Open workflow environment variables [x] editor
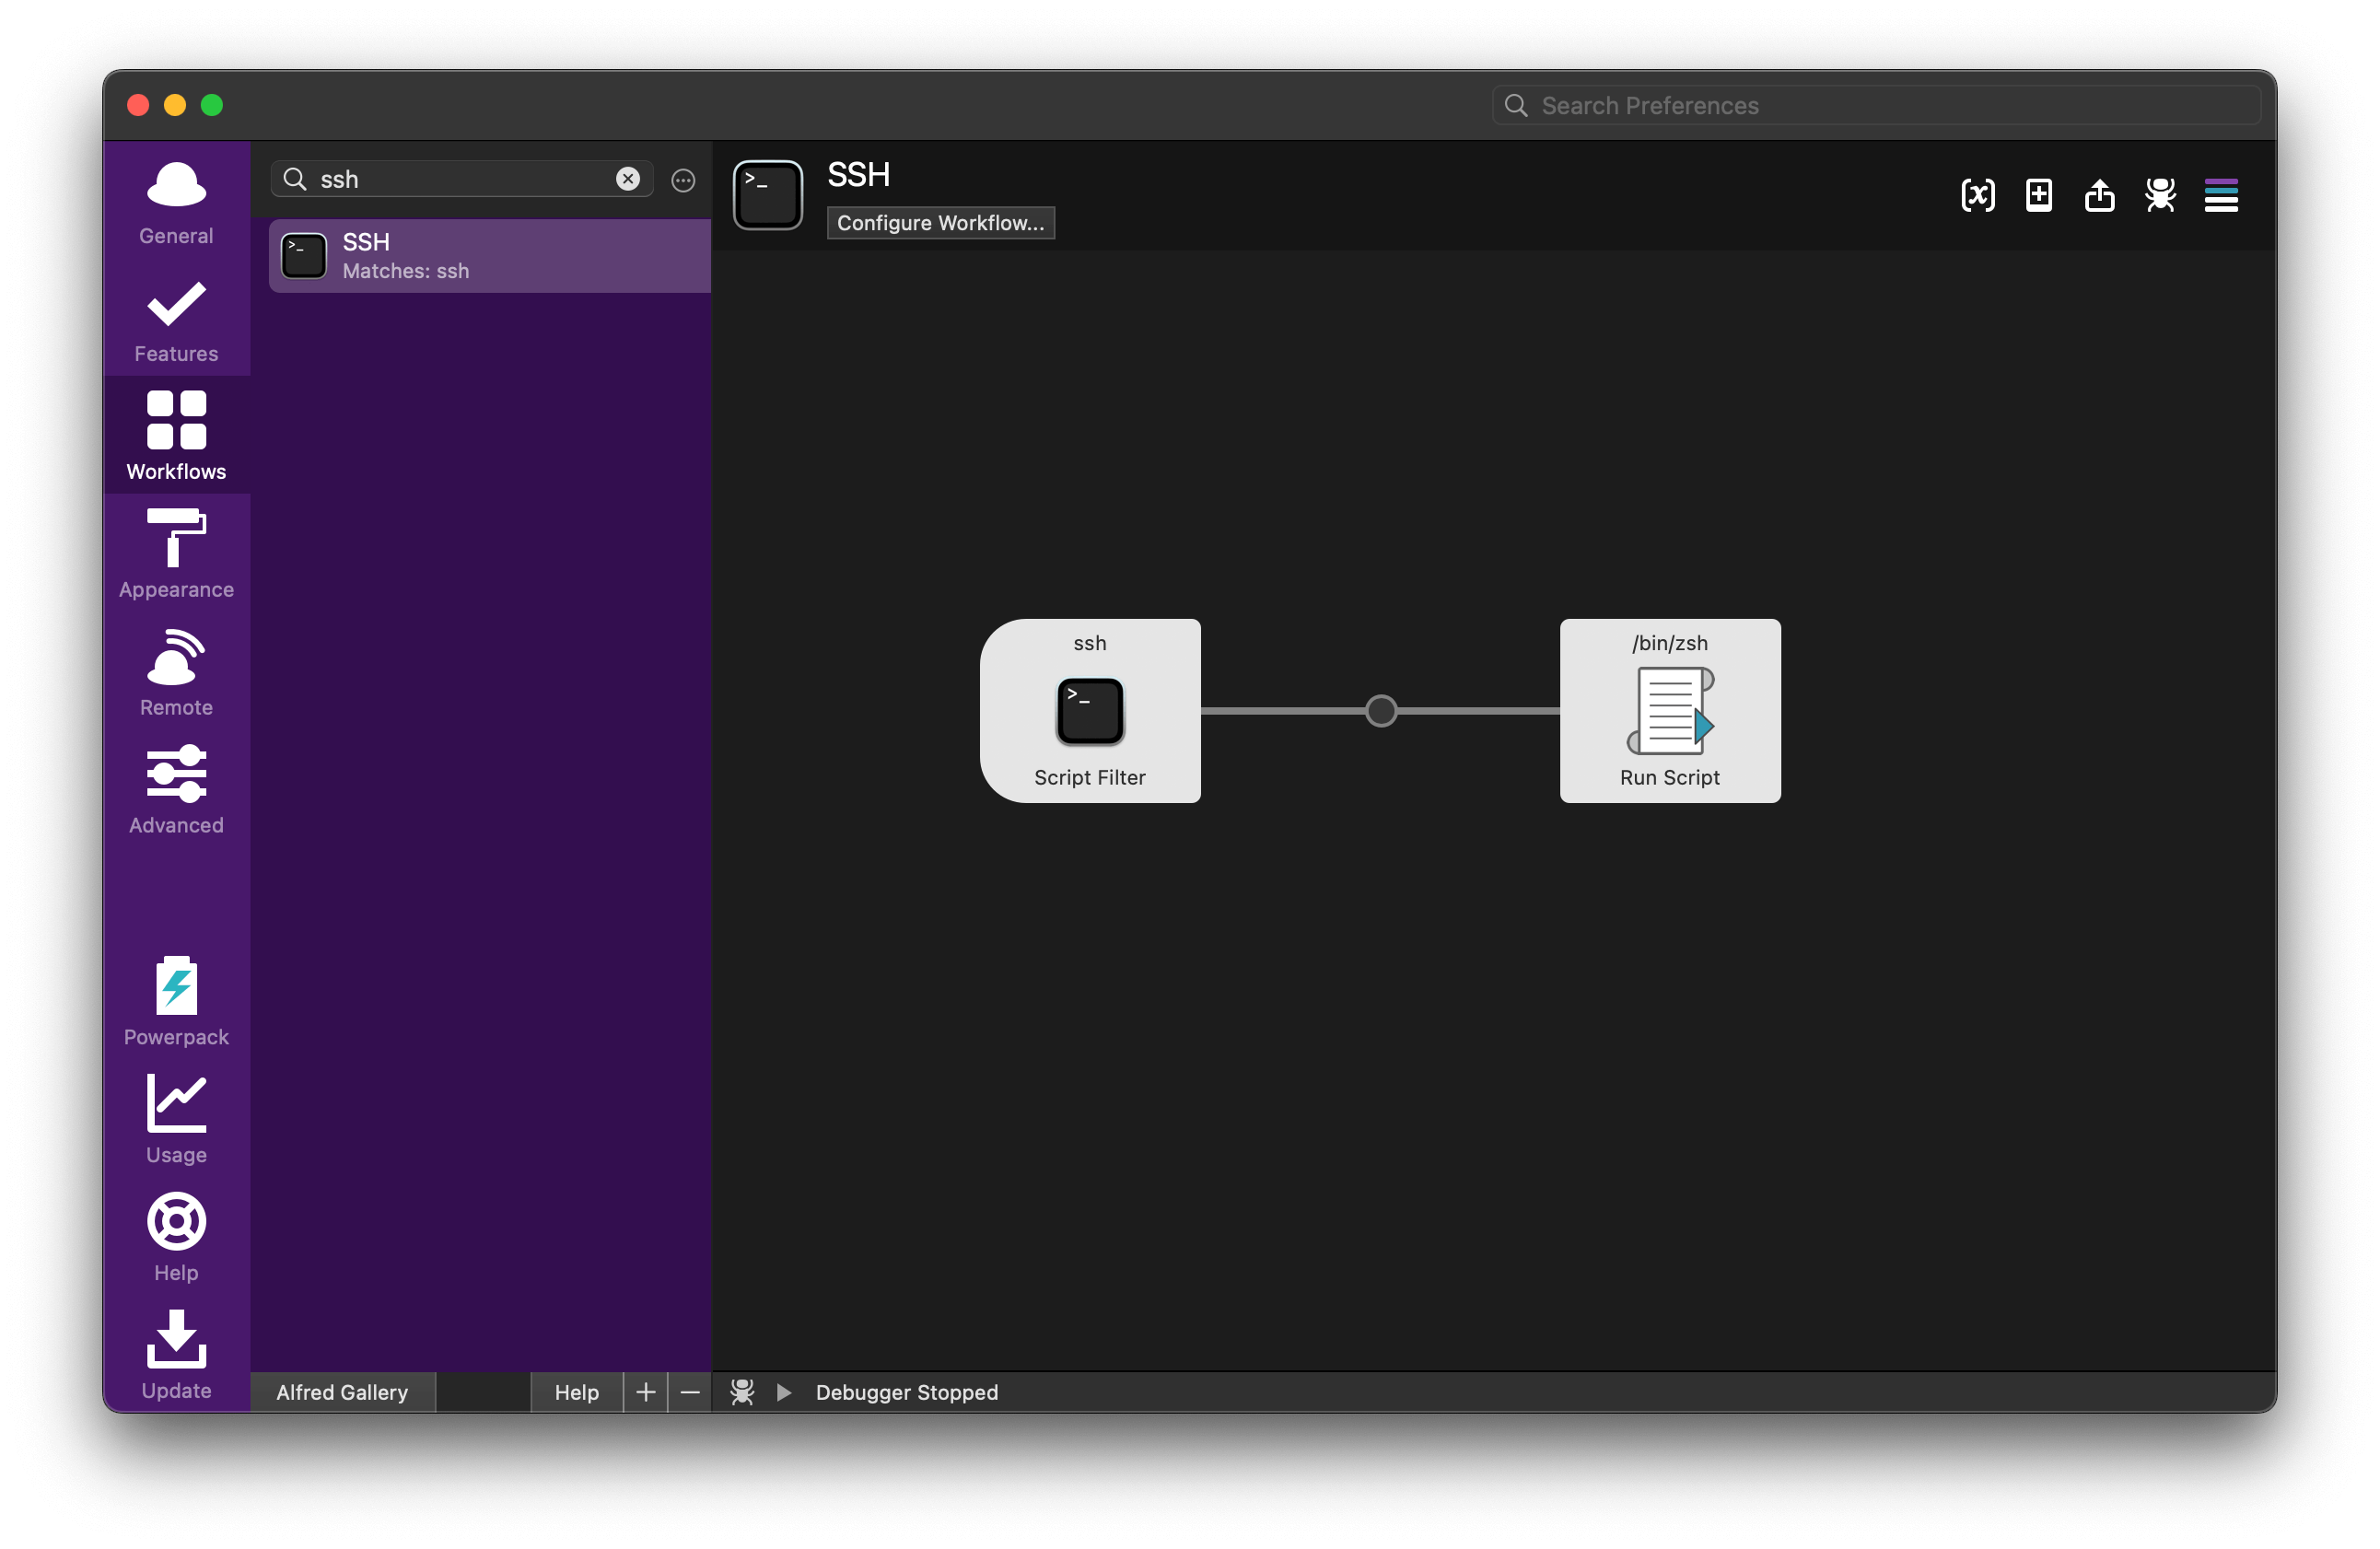 pos(1977,195)
